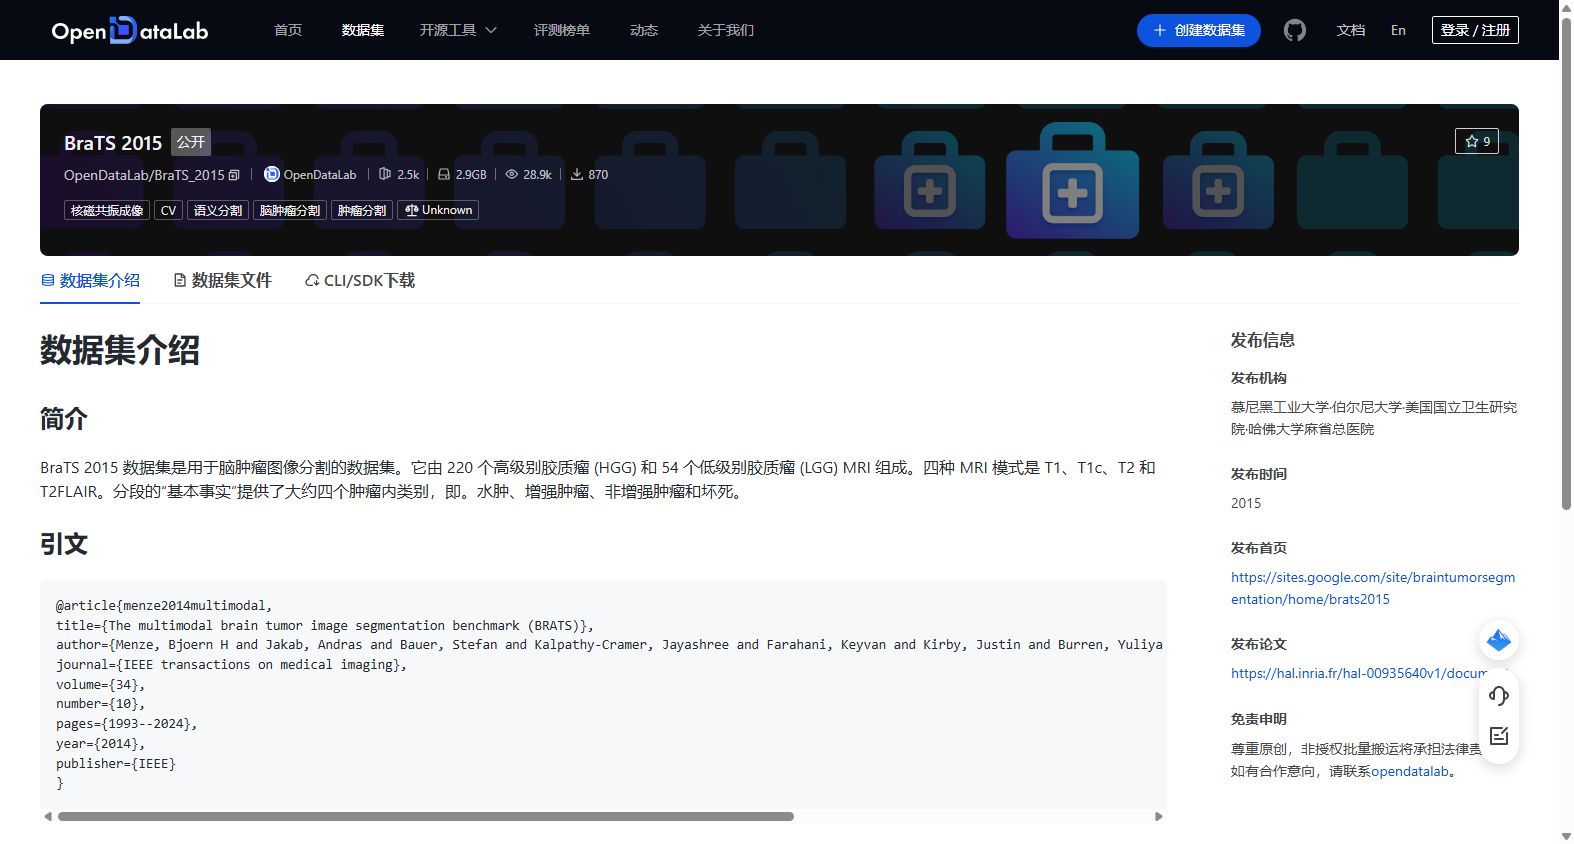
Task: Click the 语义分割 tag
Action: click(x=218, y=210)
